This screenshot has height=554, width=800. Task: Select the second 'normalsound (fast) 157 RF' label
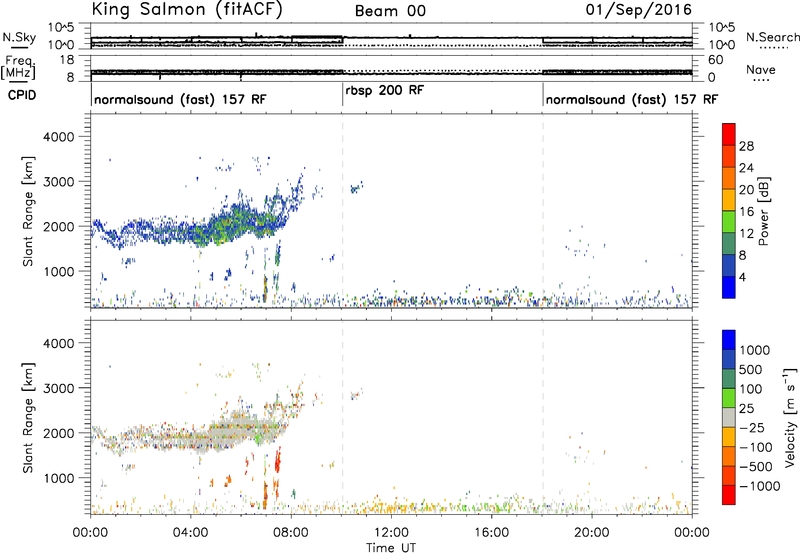tap(632, 99)
